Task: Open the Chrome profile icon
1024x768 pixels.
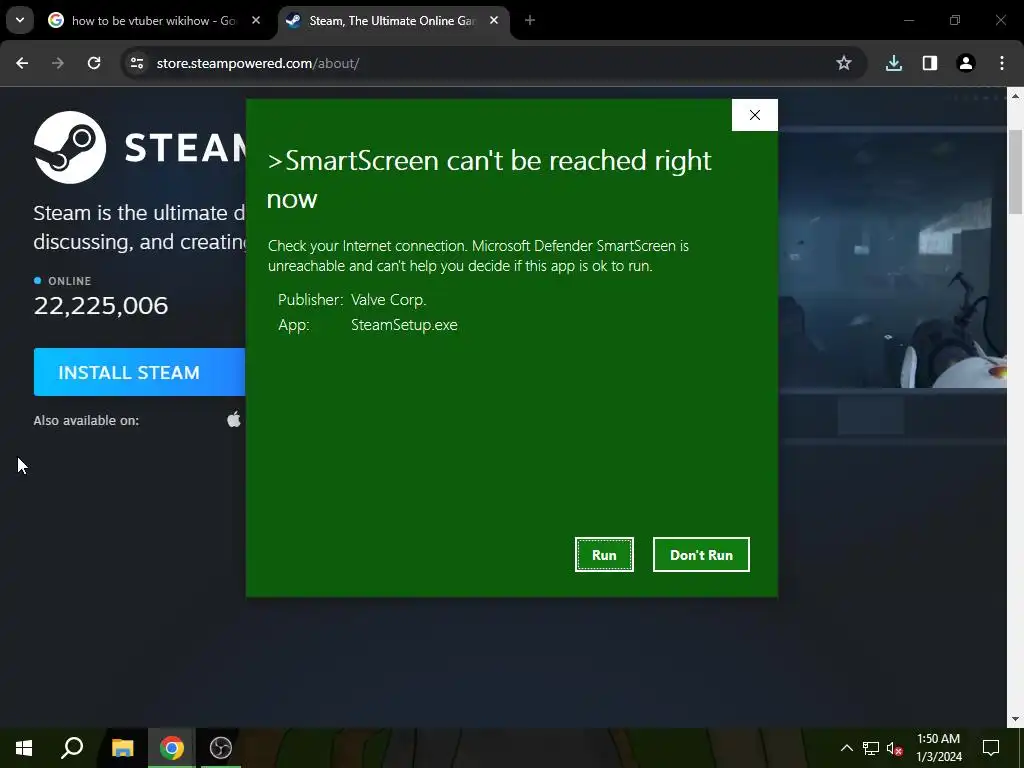Action: (x=966, y=63)
